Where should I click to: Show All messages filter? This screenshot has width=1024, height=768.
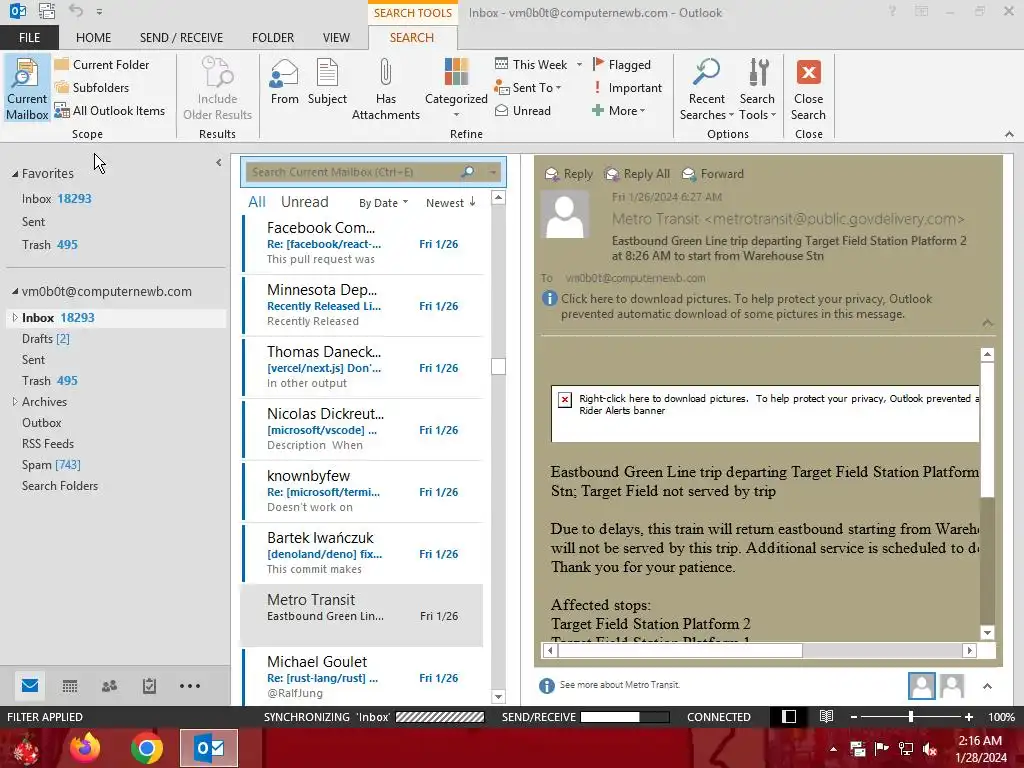coord(257,202)
